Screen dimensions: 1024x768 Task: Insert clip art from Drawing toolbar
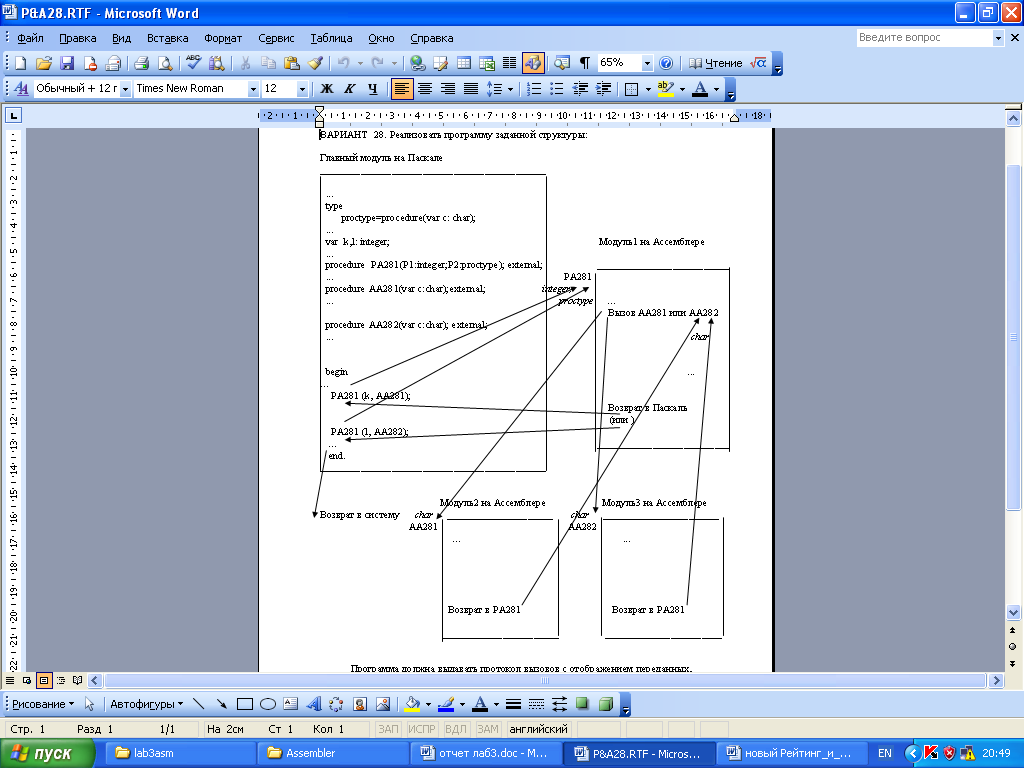coord(360,704)
